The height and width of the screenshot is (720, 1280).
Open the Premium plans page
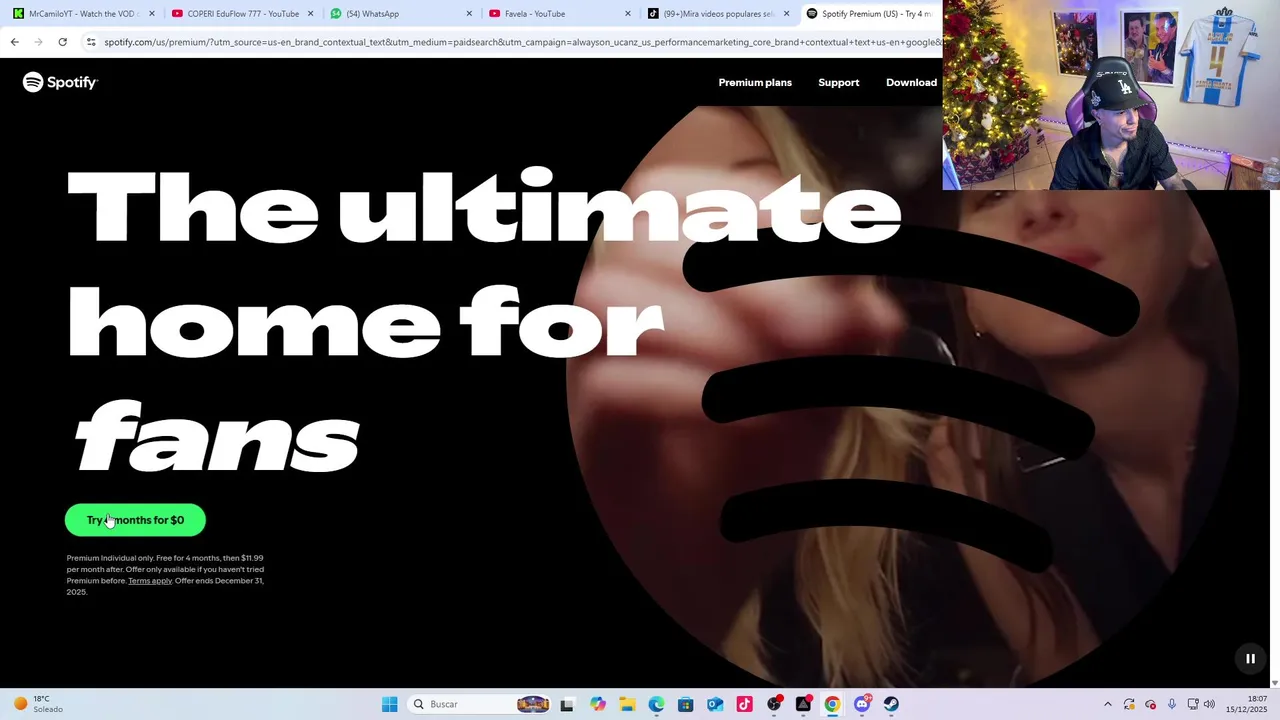pyautogui.click(x=755, y=82)
